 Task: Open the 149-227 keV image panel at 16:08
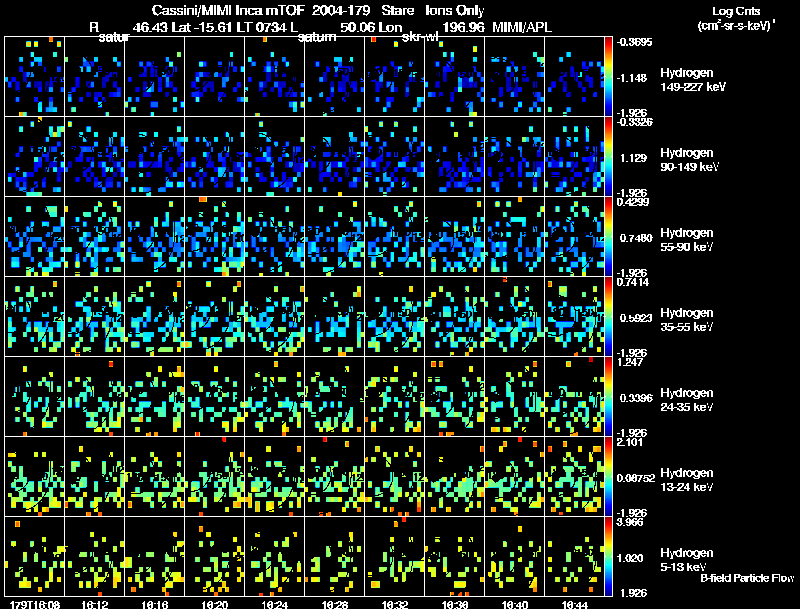coord(35,77)
